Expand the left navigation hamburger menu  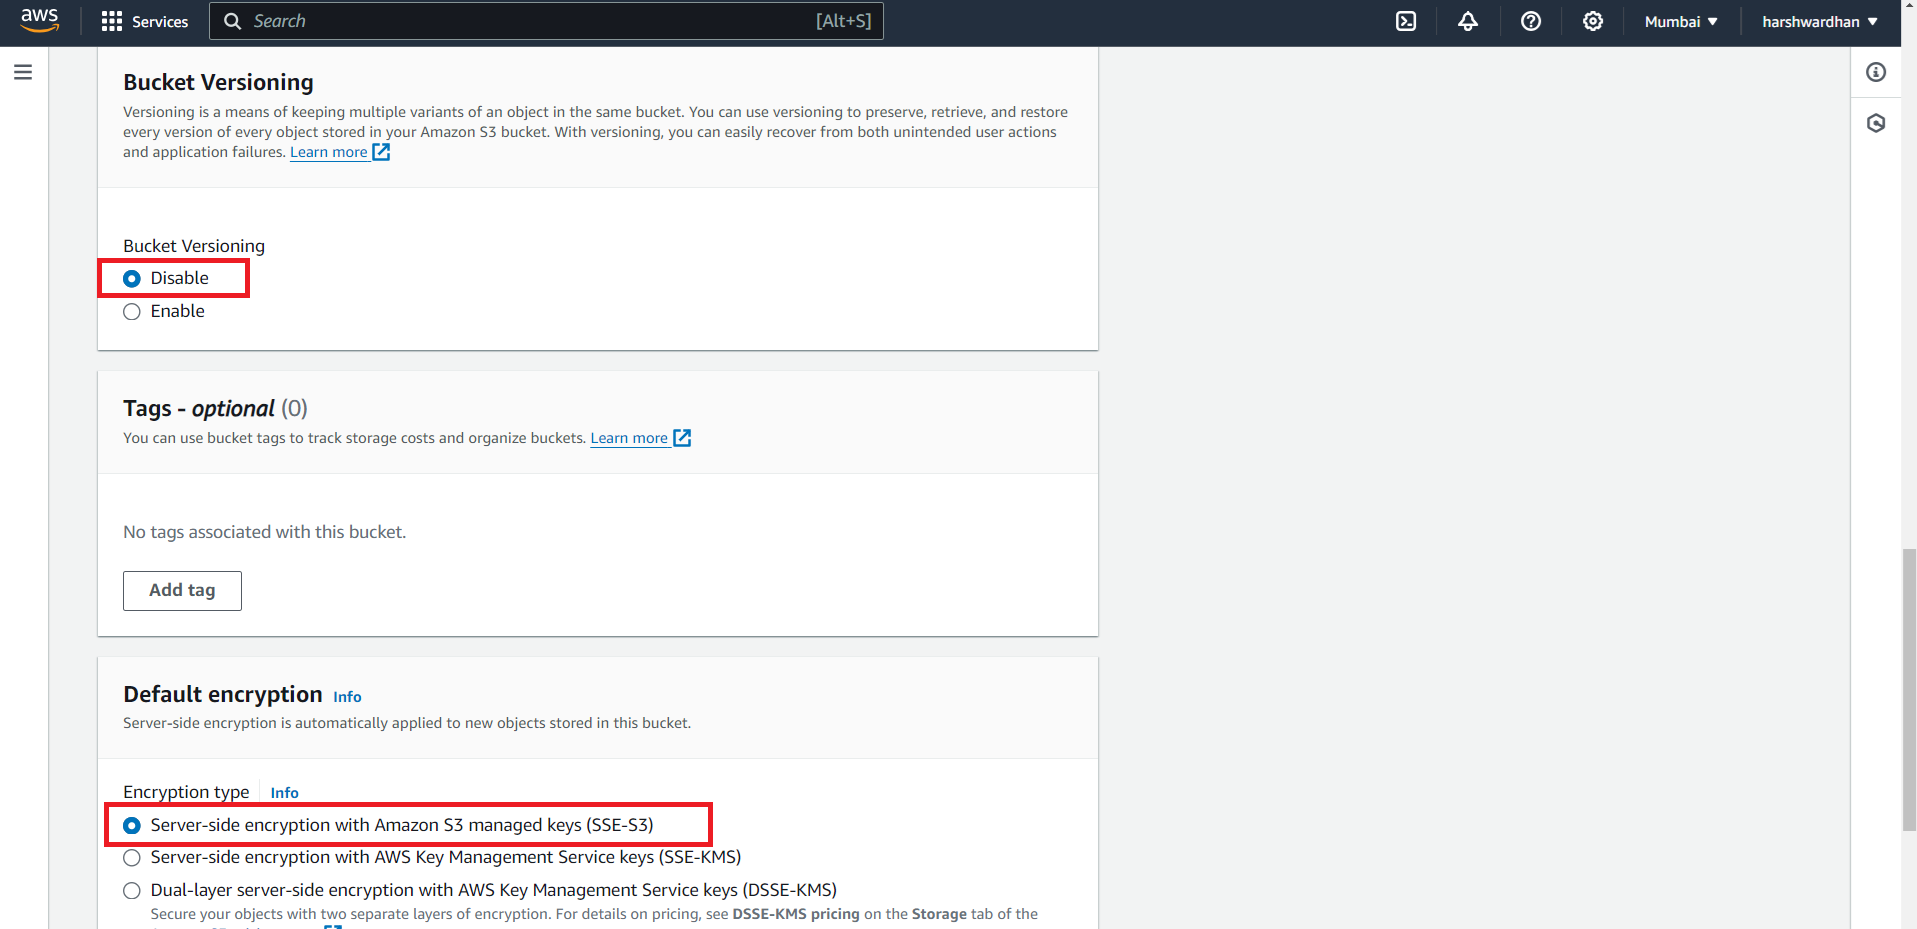point(23,72)
